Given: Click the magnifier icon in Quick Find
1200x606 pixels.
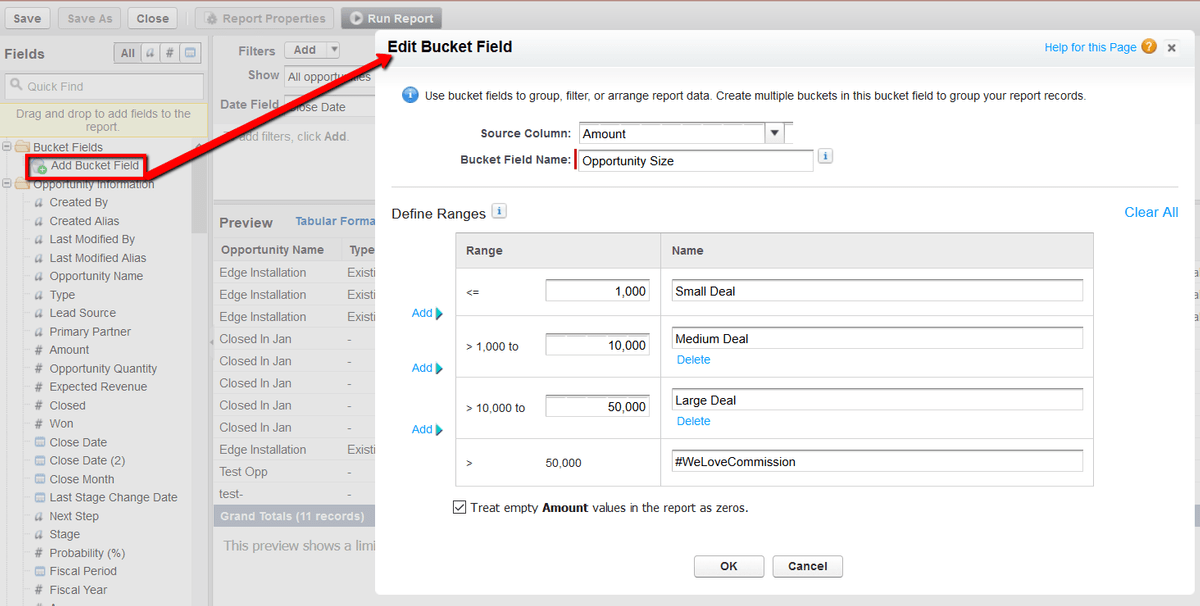Looking at the screenshot, I should [17, 86].
